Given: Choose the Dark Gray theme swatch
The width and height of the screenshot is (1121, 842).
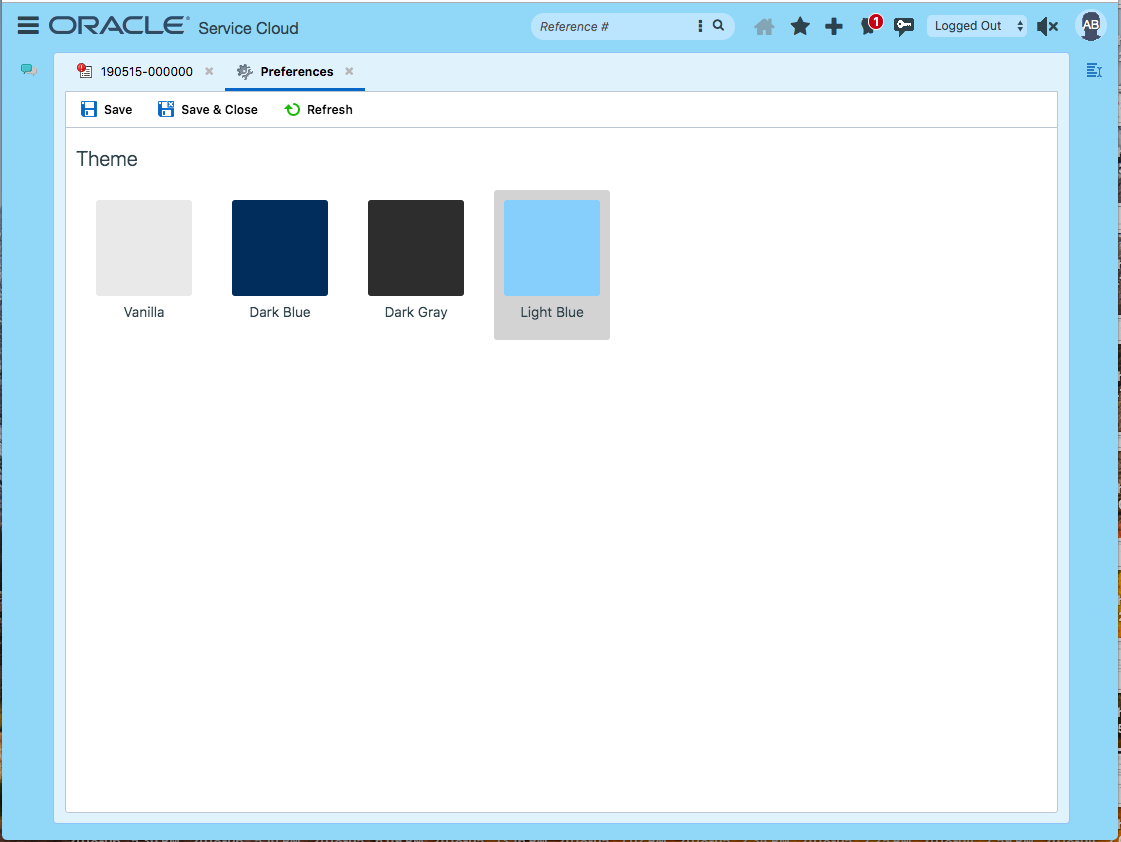Looking at the screenshot, I should [x=415, y=248].
